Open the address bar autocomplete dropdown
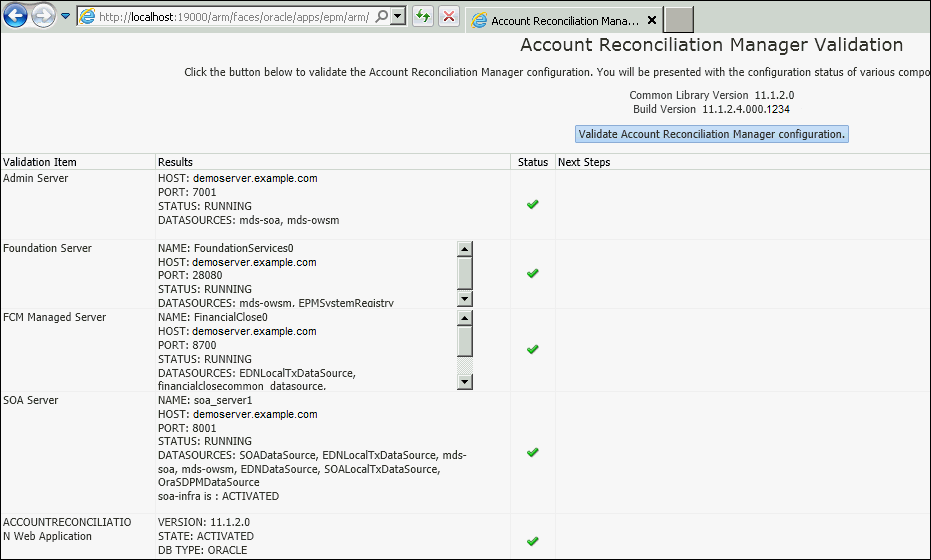931x560 pixels. point(399,17)
